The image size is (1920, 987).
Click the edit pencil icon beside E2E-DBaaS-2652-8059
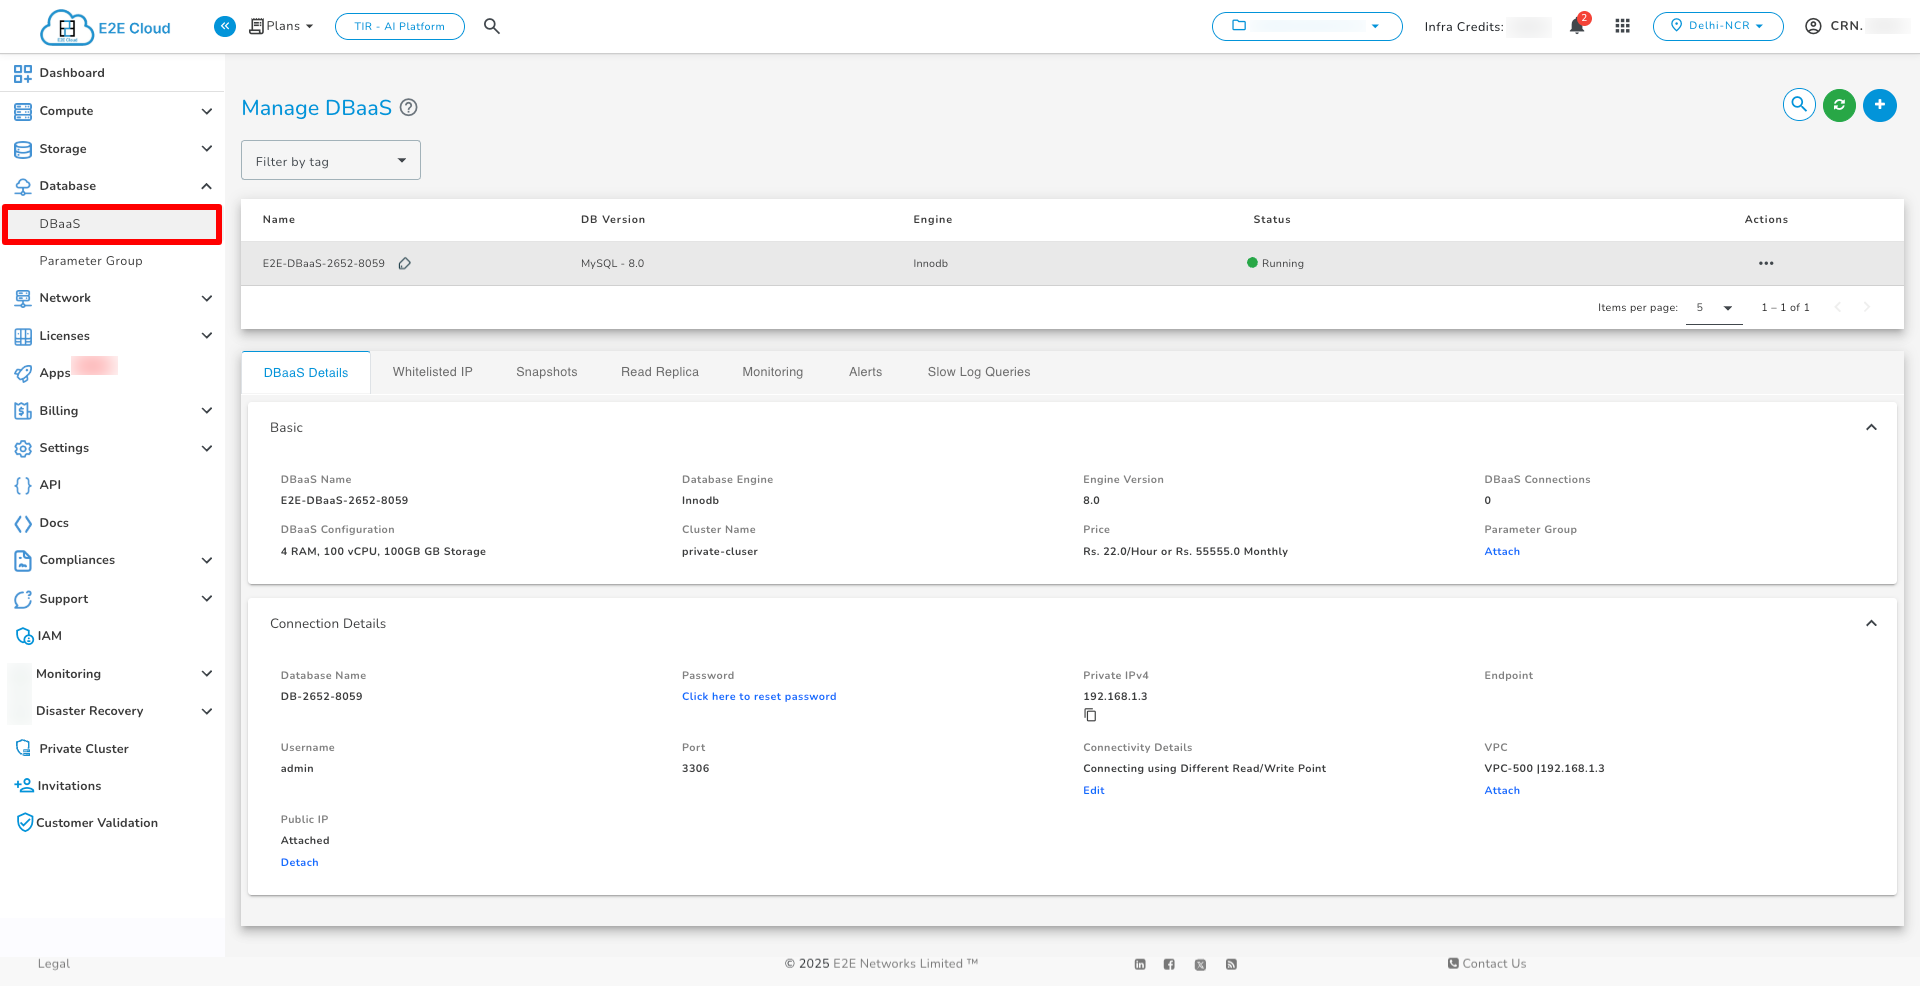point(405,264)
